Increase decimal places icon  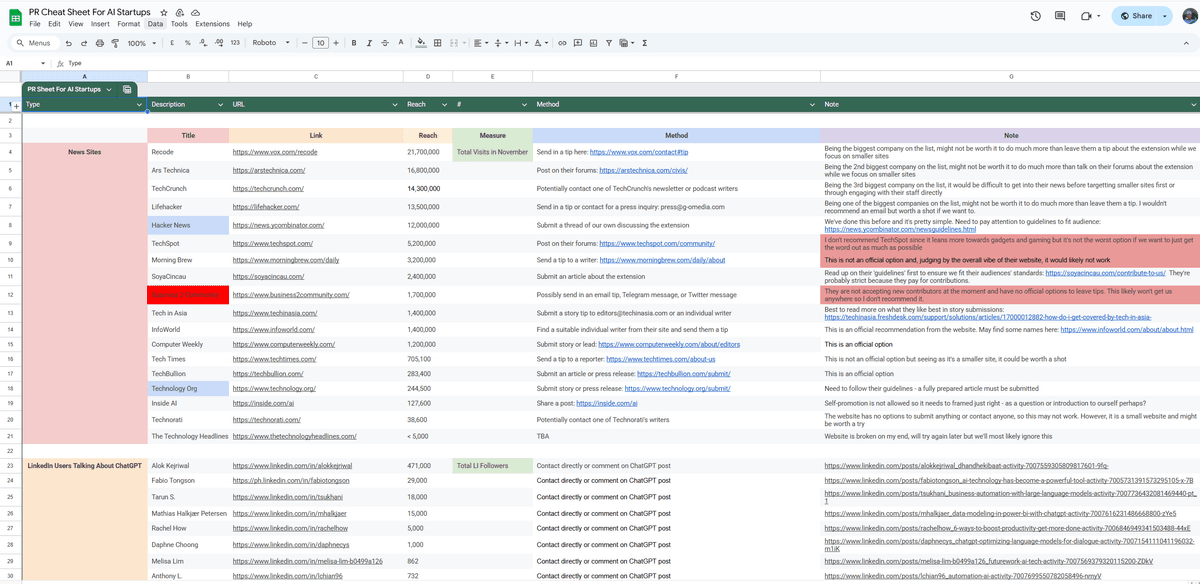coord(218,43)
